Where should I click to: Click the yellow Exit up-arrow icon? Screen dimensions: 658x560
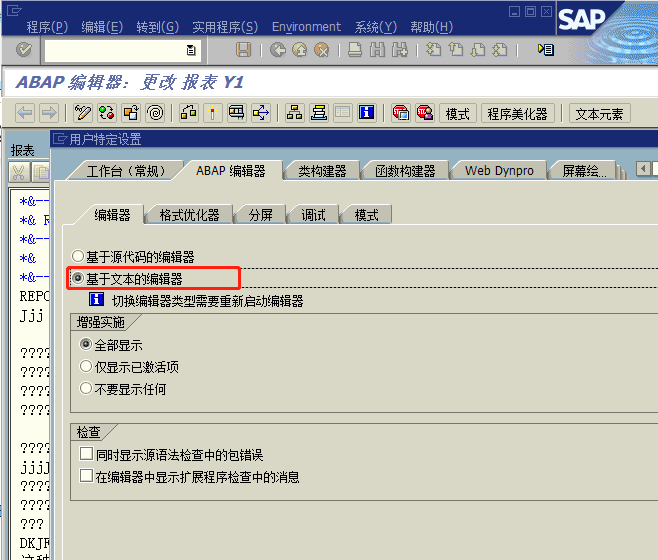tap(300, 50)
